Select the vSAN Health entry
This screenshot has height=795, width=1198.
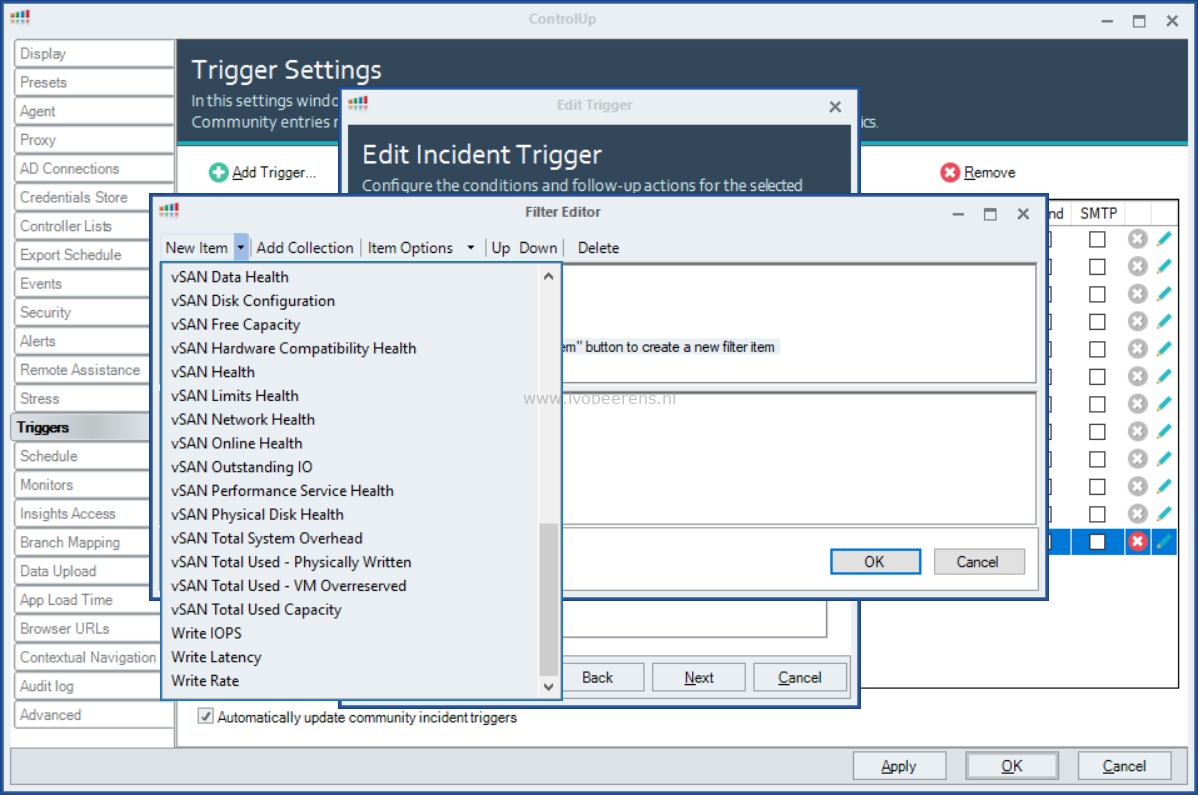(212, 372)
